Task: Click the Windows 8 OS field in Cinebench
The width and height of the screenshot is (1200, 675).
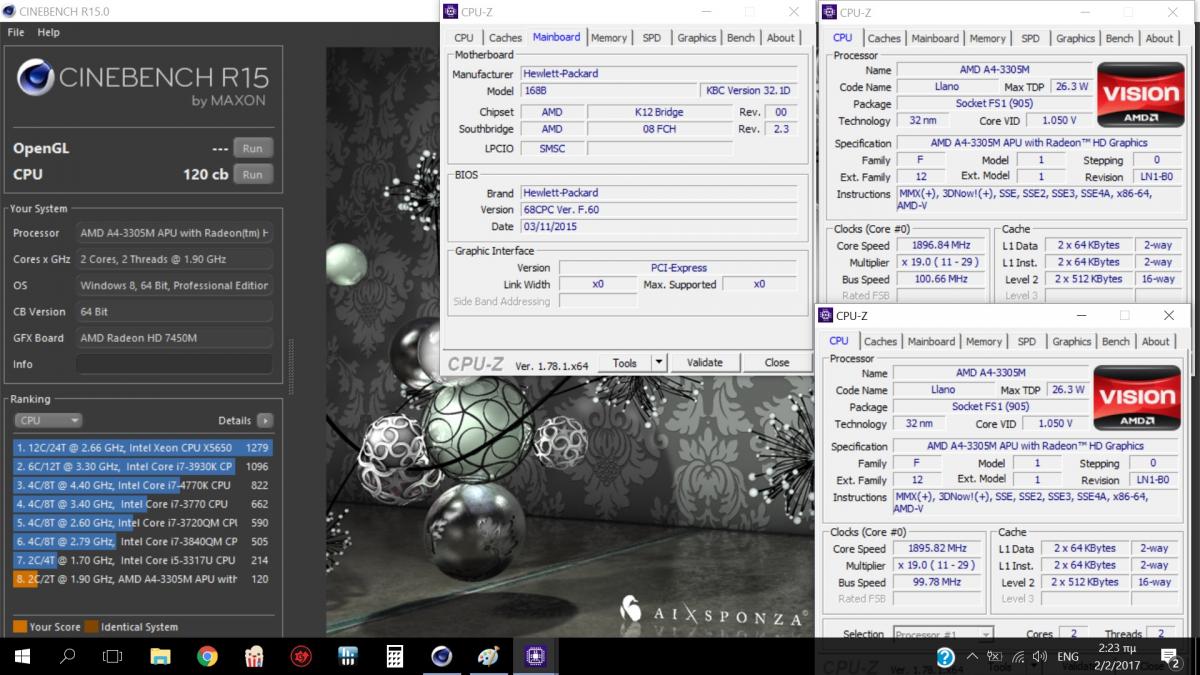Action: pos(175,286)
